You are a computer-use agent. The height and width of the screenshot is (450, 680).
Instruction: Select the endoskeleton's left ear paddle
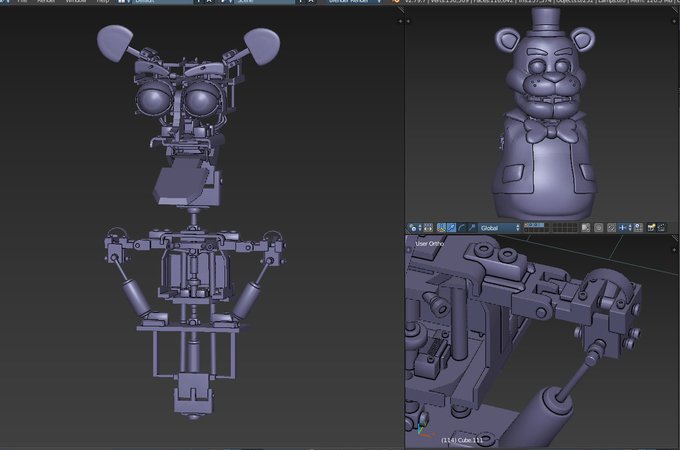115,42
